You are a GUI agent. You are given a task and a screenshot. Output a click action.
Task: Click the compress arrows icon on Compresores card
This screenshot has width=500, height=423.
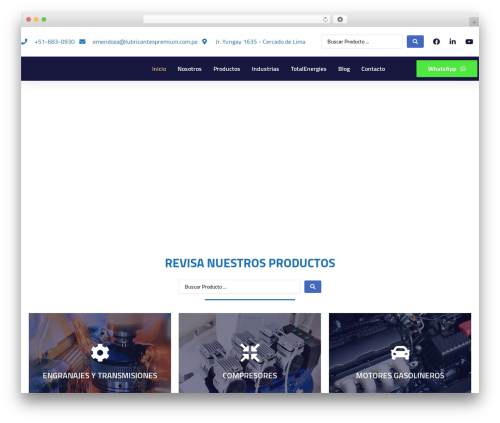click(250, 353)
